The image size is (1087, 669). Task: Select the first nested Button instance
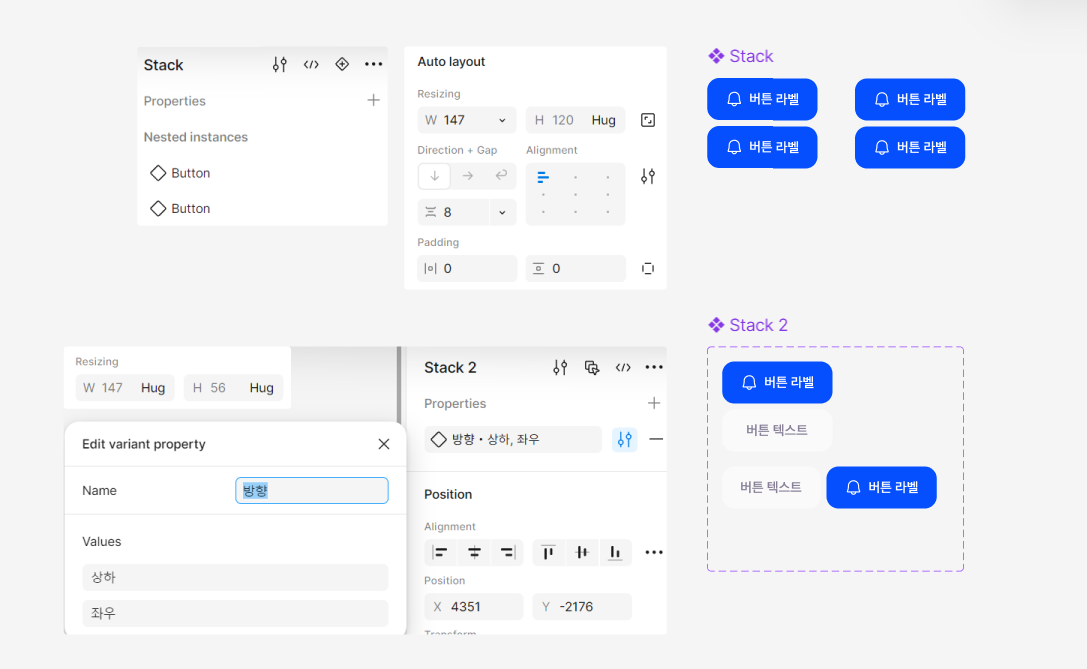point(180,173)
